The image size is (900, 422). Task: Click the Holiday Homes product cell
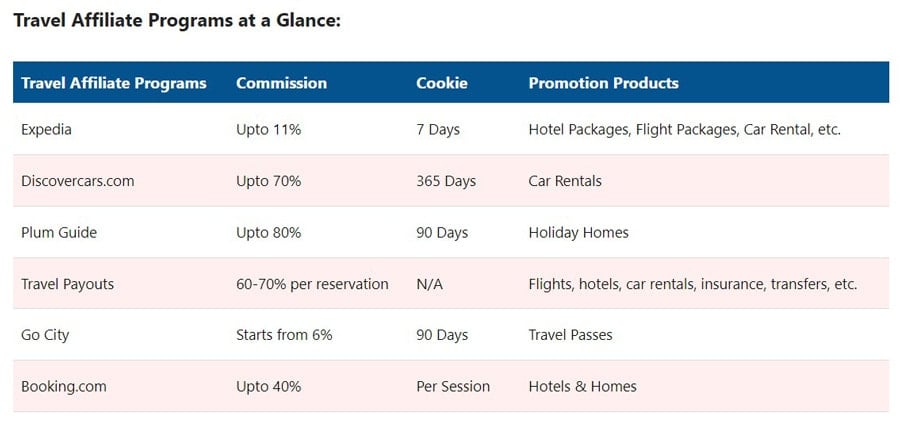(x=579, y=233)
